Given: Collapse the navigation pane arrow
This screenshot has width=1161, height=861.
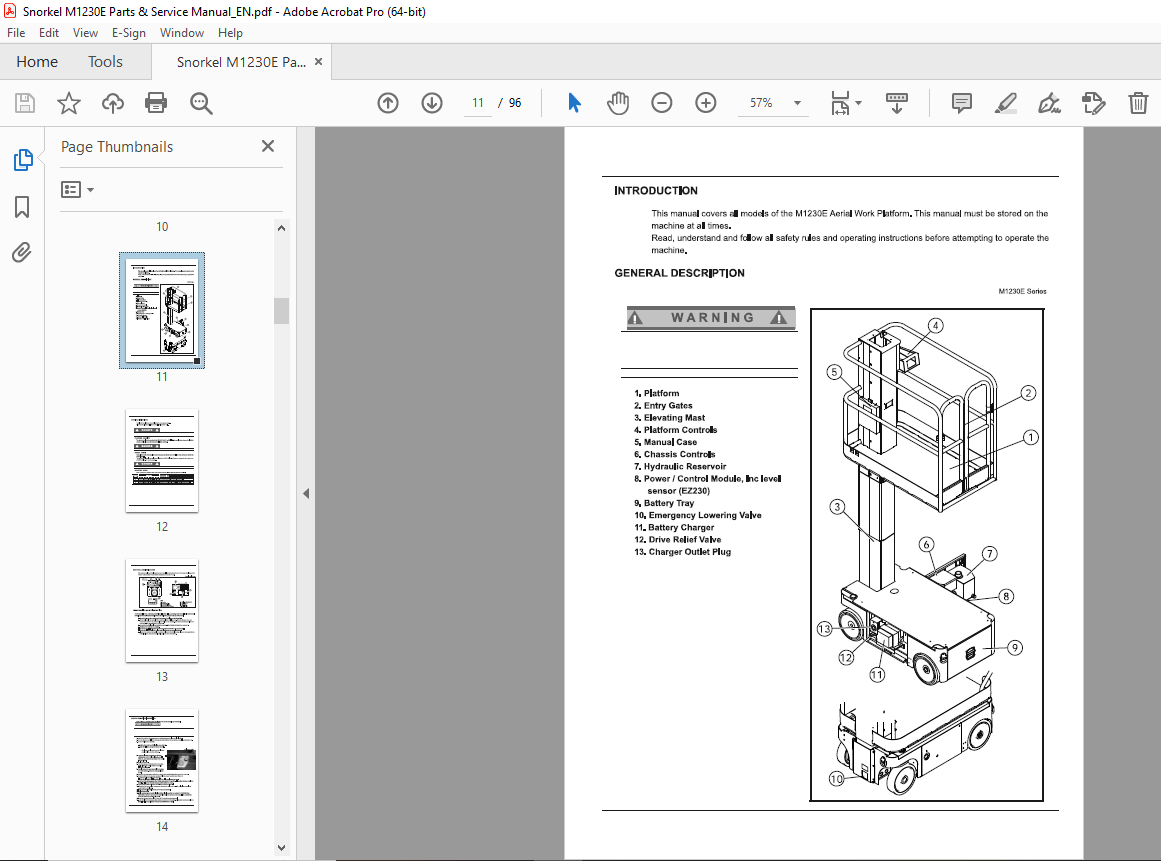Looking at the screenshot, I should [306, 494].
